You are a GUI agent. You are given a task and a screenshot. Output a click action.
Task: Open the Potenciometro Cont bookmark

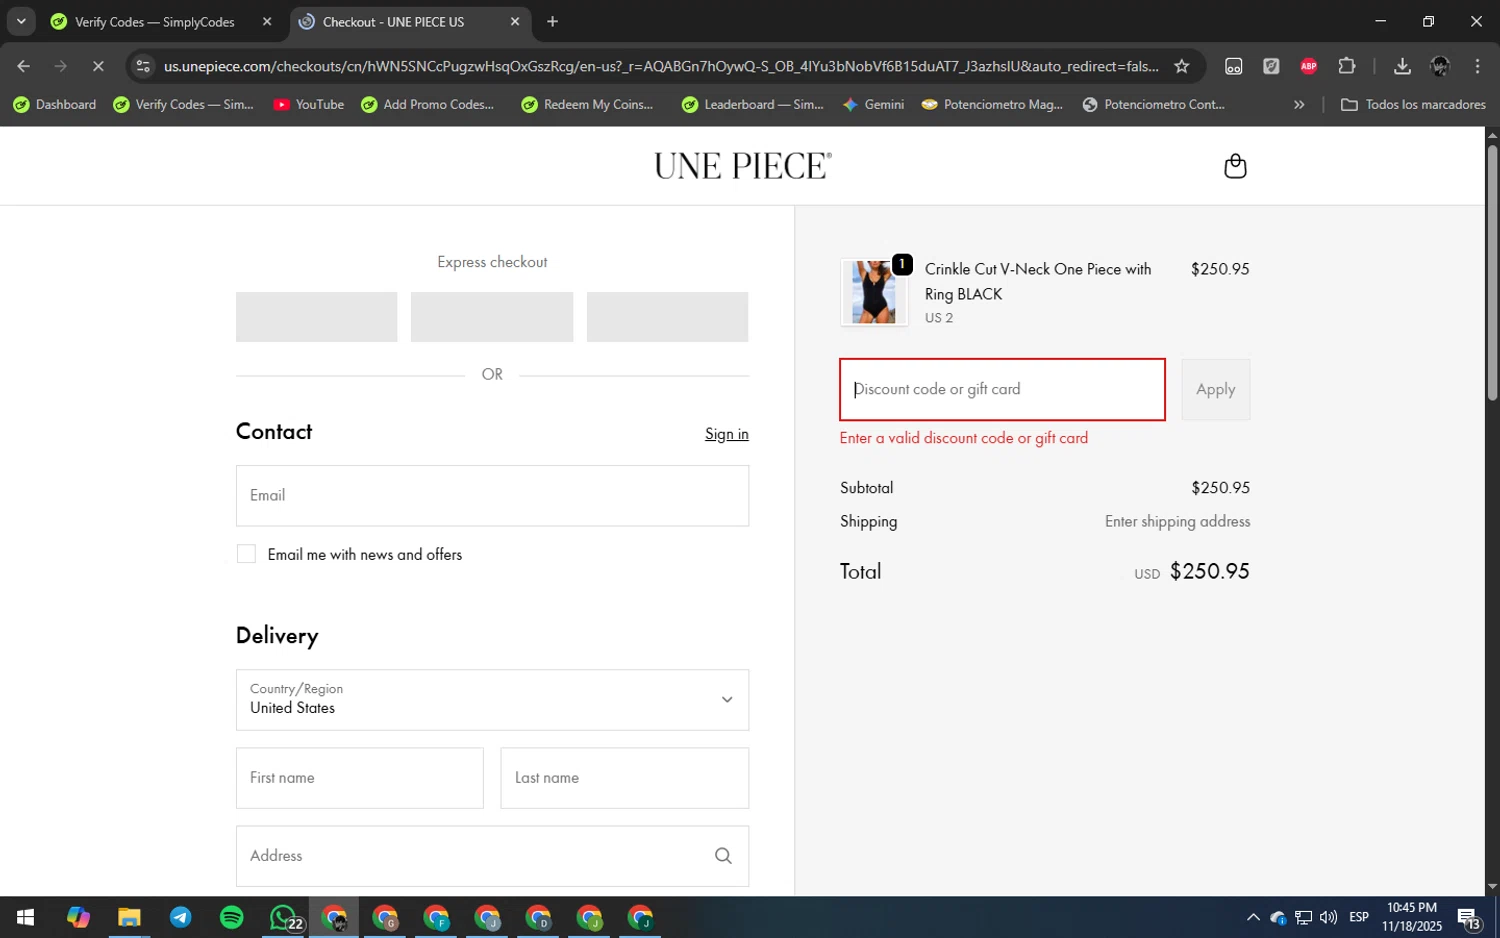[1153, 104]
